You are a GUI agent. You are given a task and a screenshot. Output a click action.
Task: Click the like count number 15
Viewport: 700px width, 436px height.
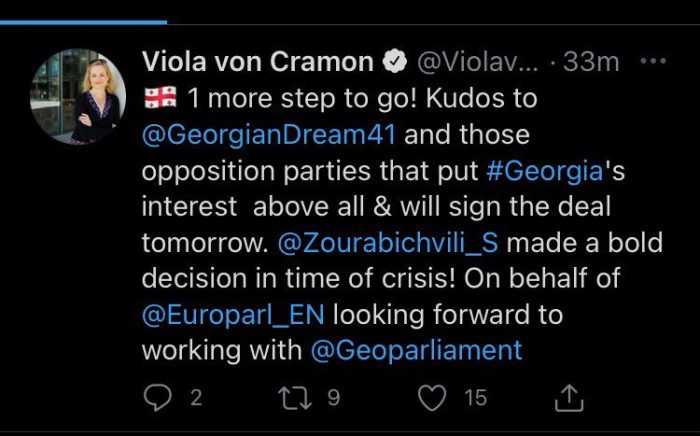pyautogui.click(x=475, y=397)
